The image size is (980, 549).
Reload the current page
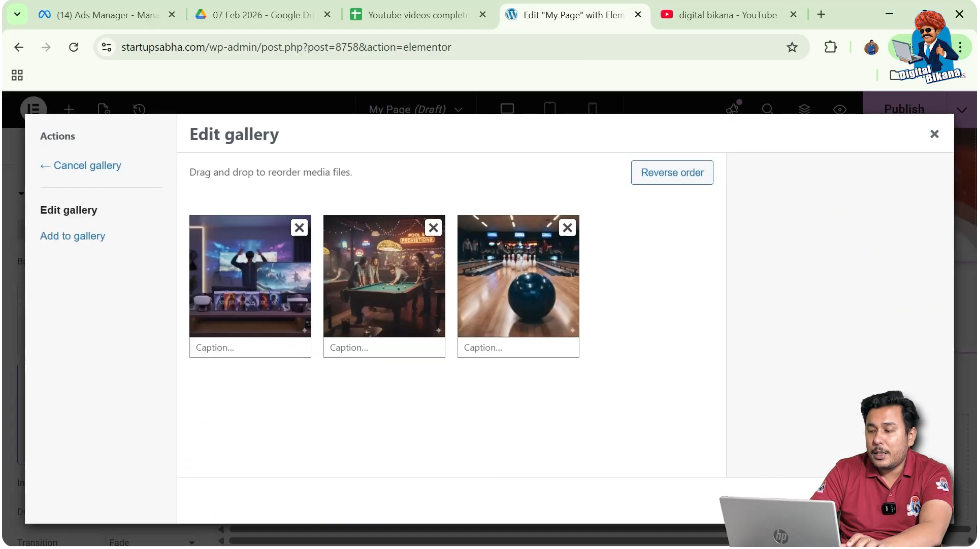(74, 47)
